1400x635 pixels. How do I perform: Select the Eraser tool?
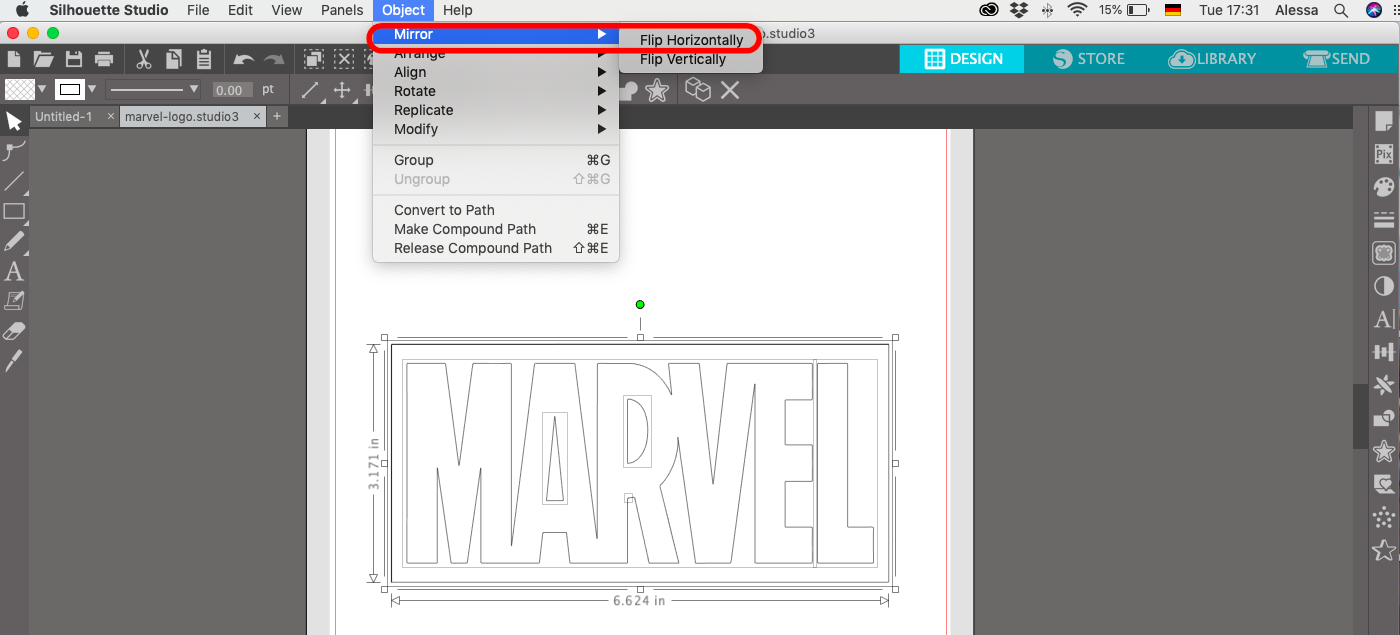coord(14,331)
